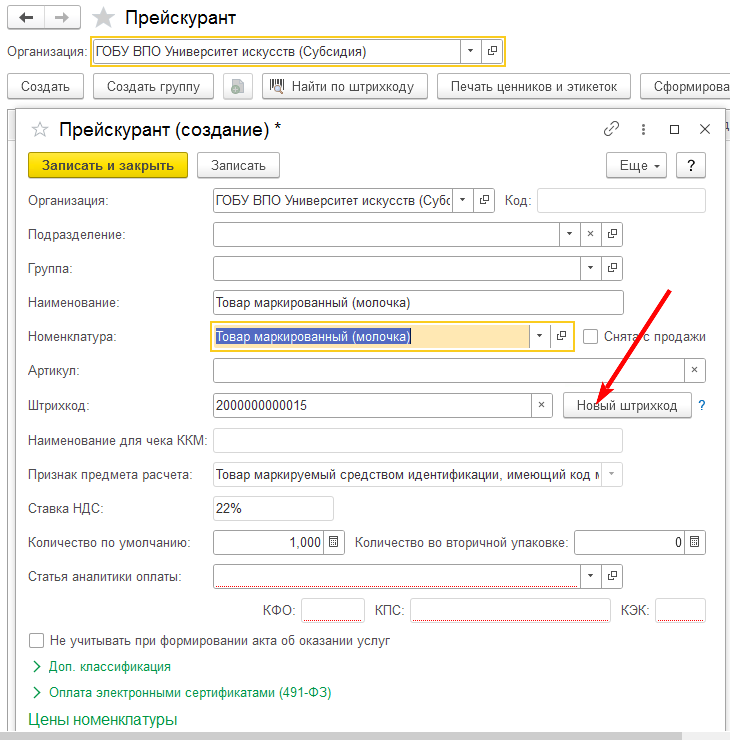The height and width of the screenshot is (740, 730).
Task: Click into the Артикул input field
Action: 448,371
